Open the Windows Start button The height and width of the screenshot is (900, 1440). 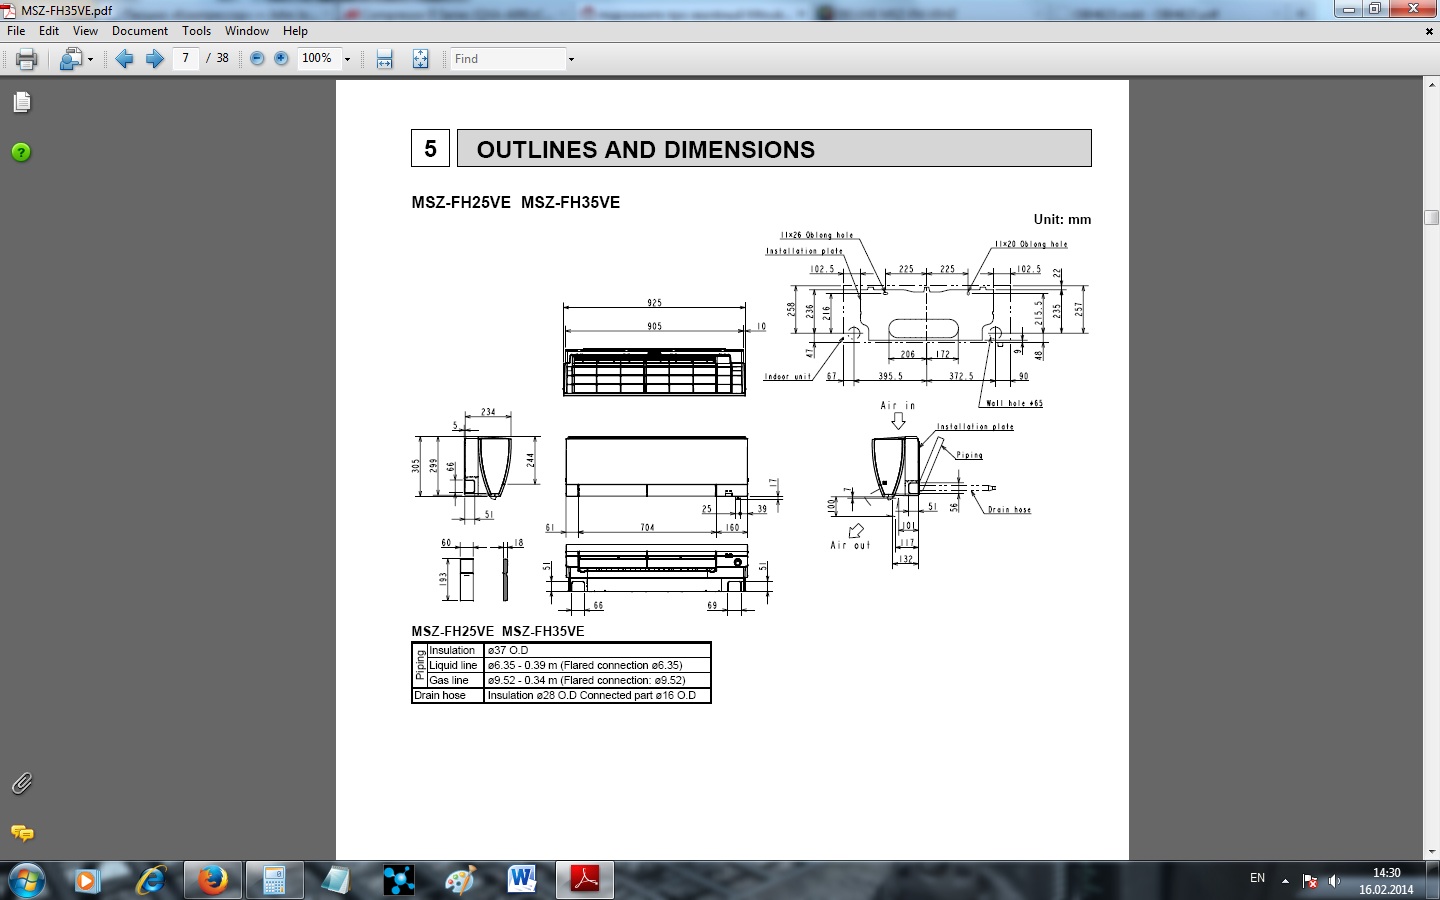[26, 880]
